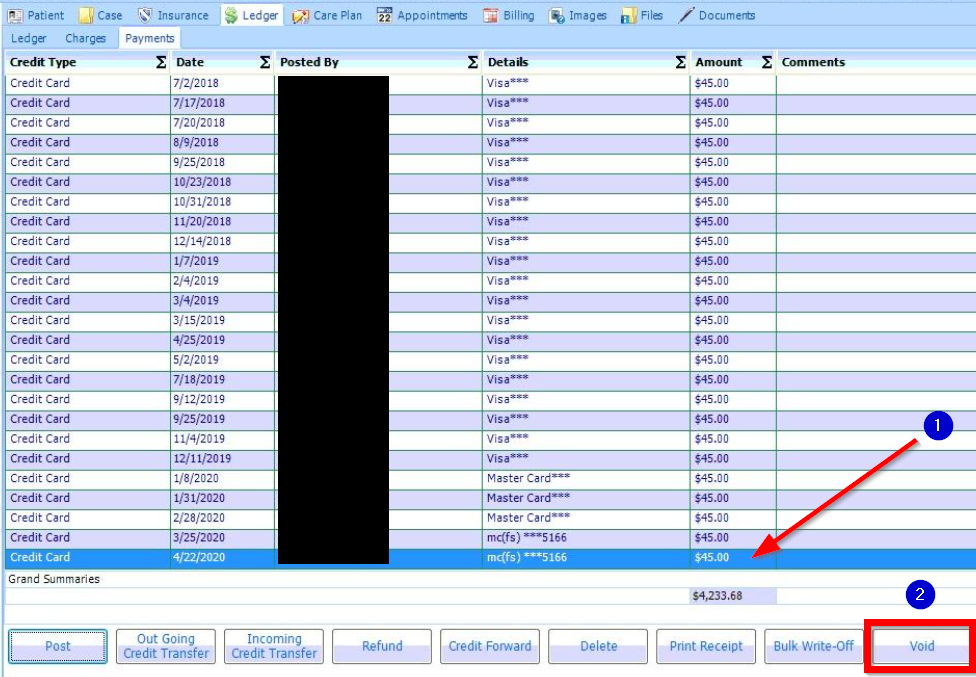This screenshot has height=677, width=976.
Task: Open the Case tab
Action: point(101,15)
